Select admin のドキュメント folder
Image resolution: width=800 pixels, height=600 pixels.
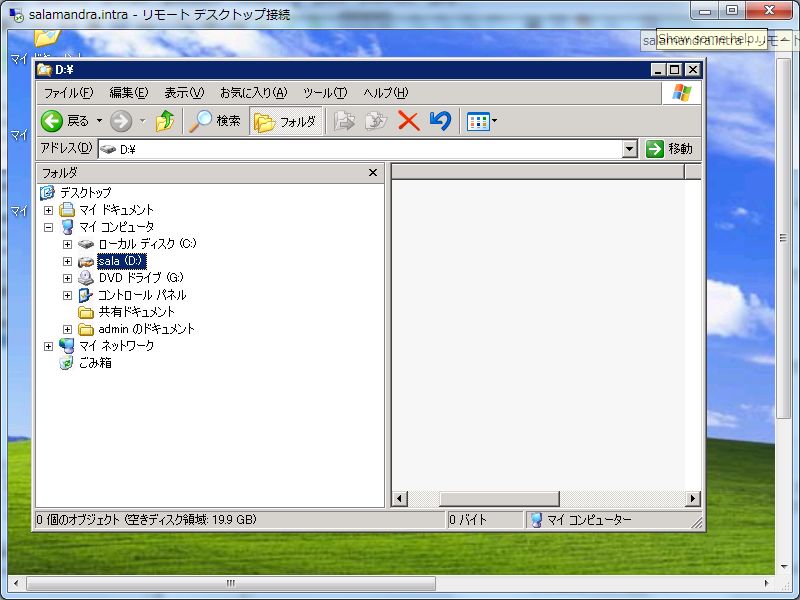tap(146, 329)
